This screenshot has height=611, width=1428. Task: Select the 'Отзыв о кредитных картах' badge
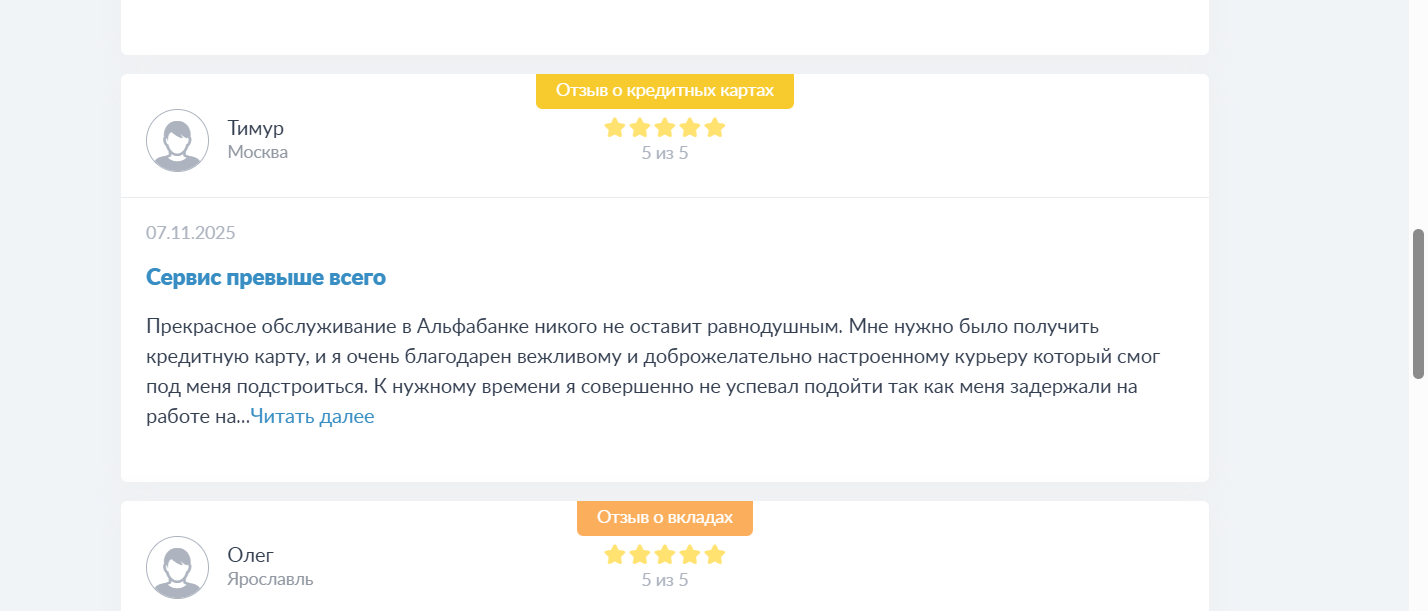click(665, 91)
